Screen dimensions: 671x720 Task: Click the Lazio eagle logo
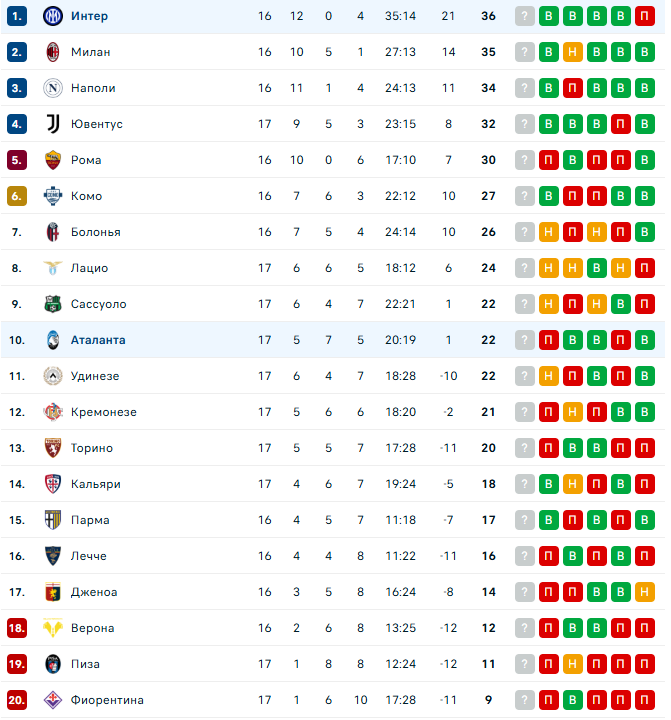(53, 268)
